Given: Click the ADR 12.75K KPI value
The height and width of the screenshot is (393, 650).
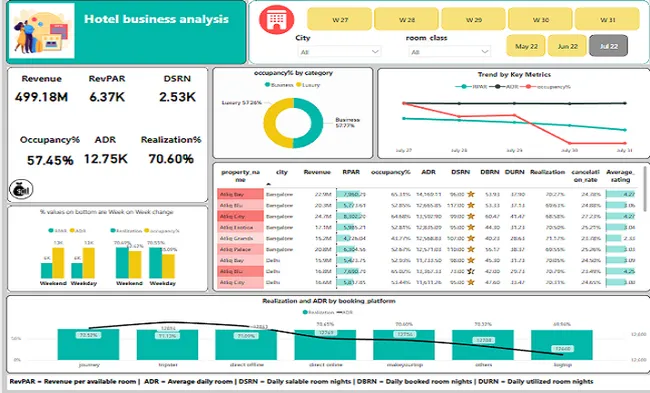Looking at the screenshot, I should (106, 159).
